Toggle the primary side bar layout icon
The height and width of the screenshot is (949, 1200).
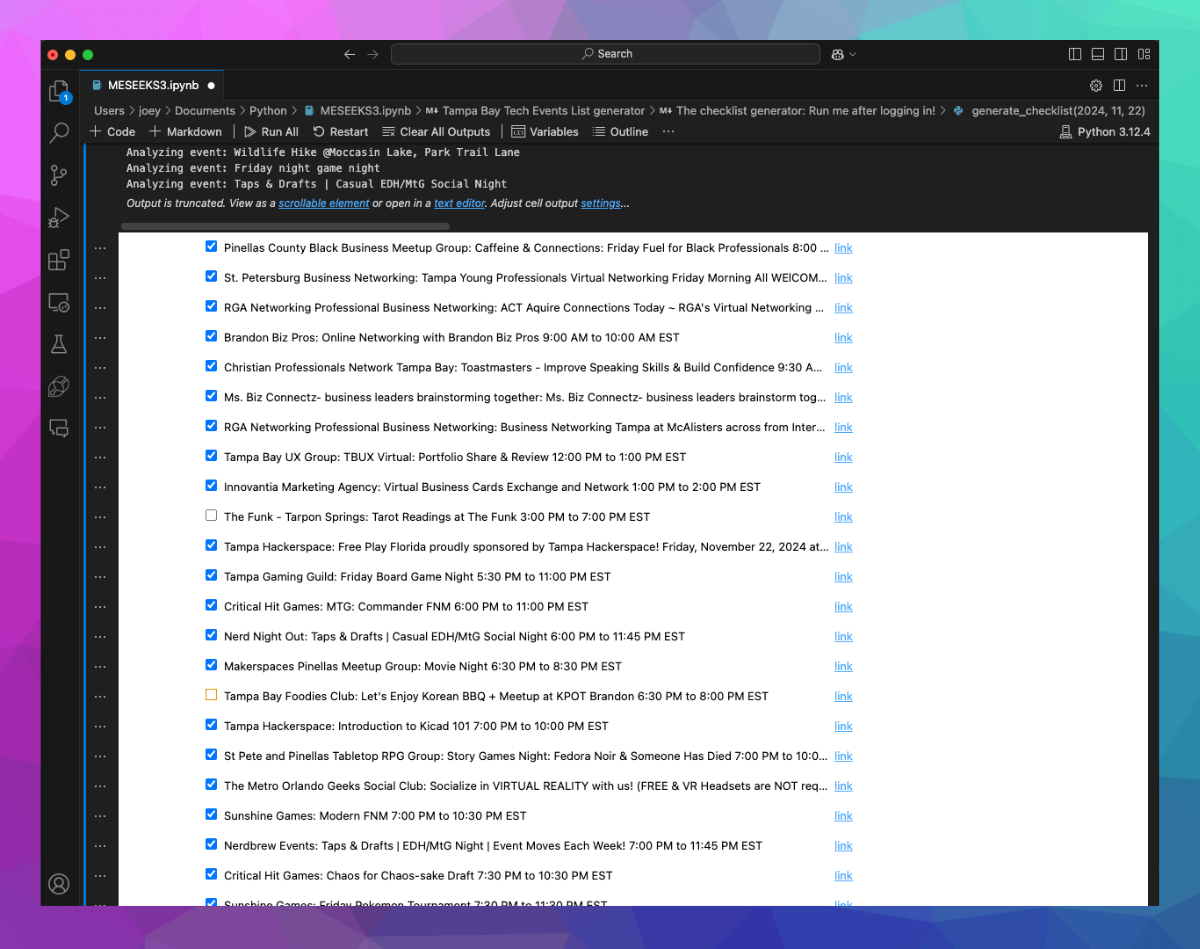[1075, 54]
